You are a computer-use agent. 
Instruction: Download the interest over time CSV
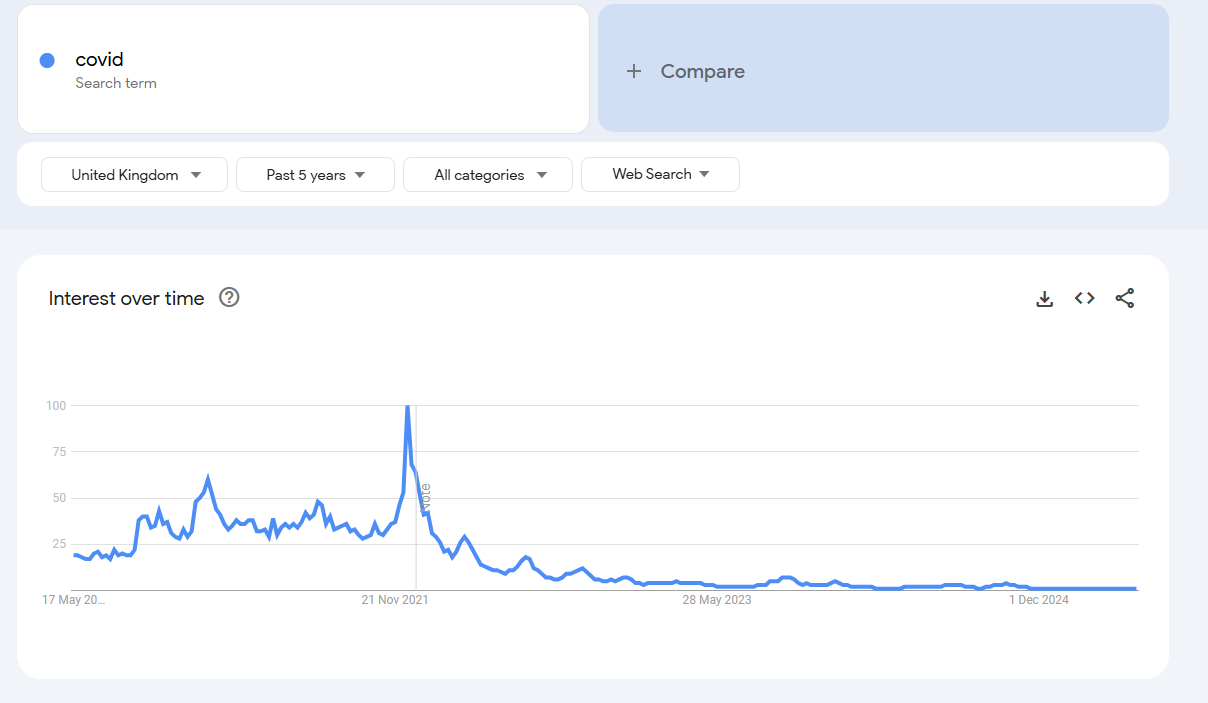point(1044,298)
